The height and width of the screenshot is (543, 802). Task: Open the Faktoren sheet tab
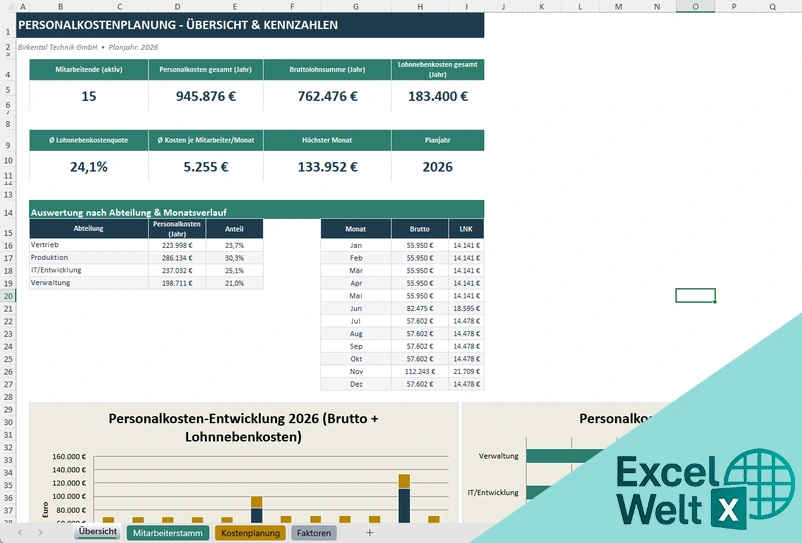coord(314,533)
